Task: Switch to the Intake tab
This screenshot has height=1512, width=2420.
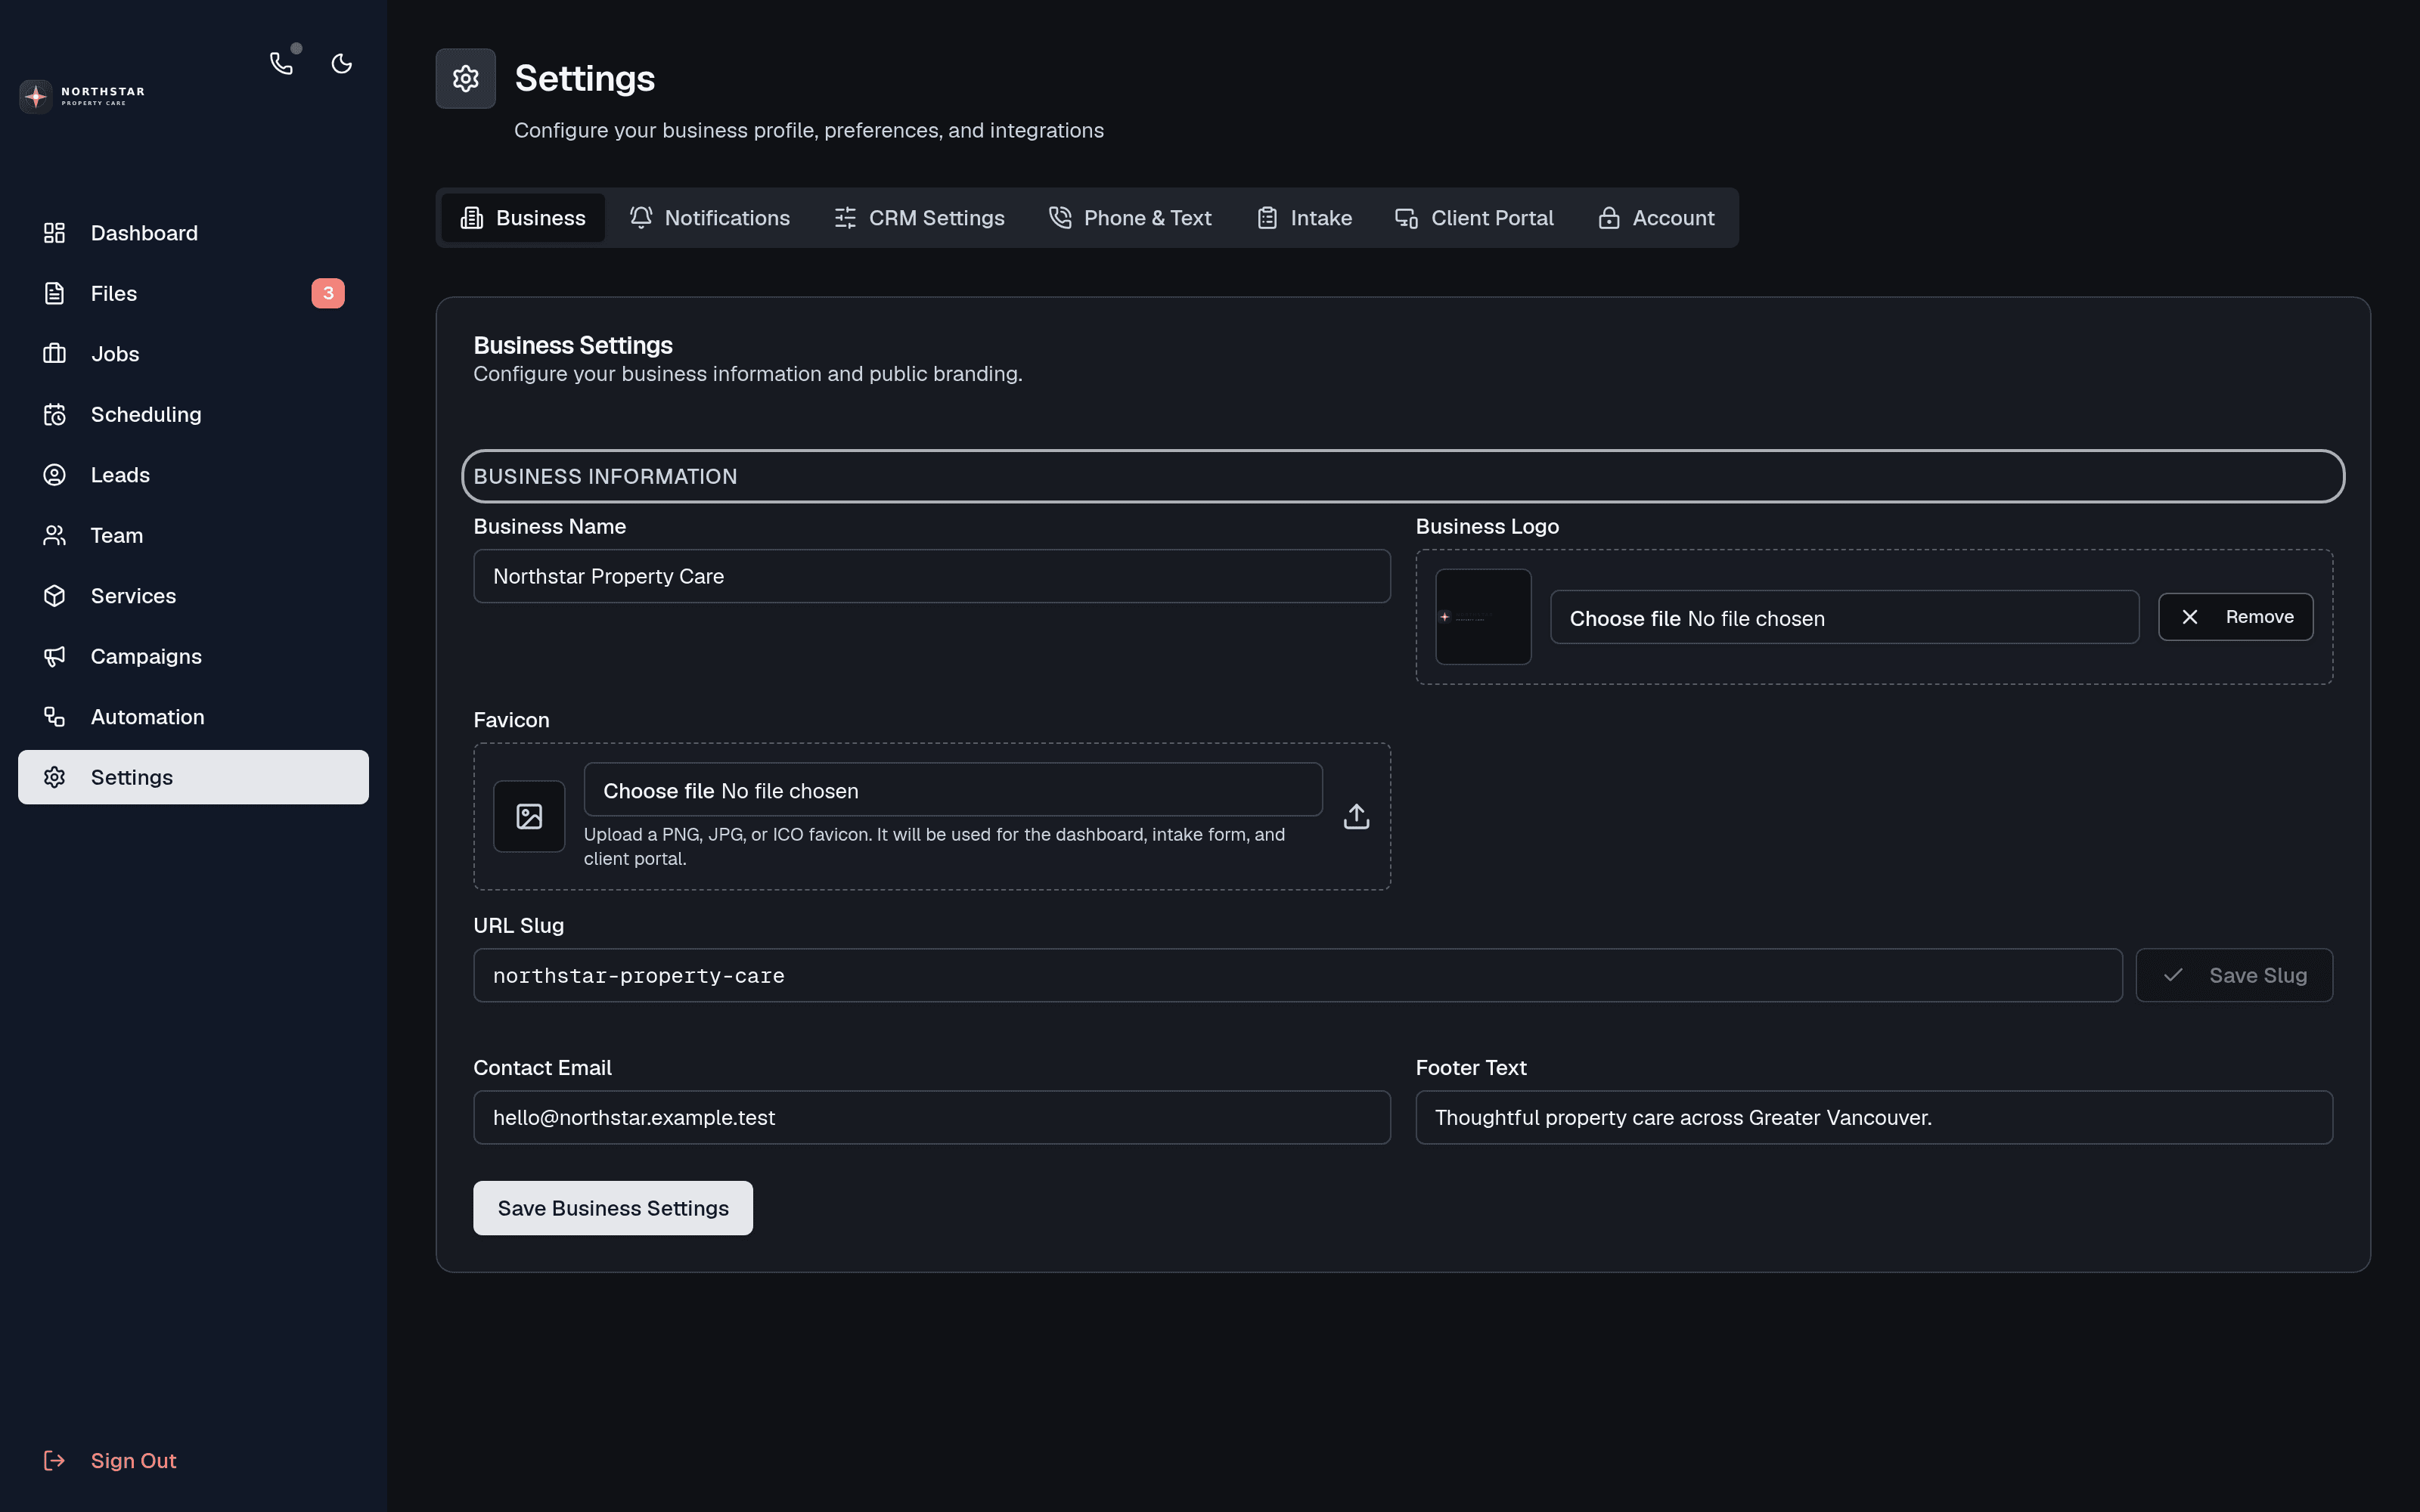Action: (x=1304, y=218)
